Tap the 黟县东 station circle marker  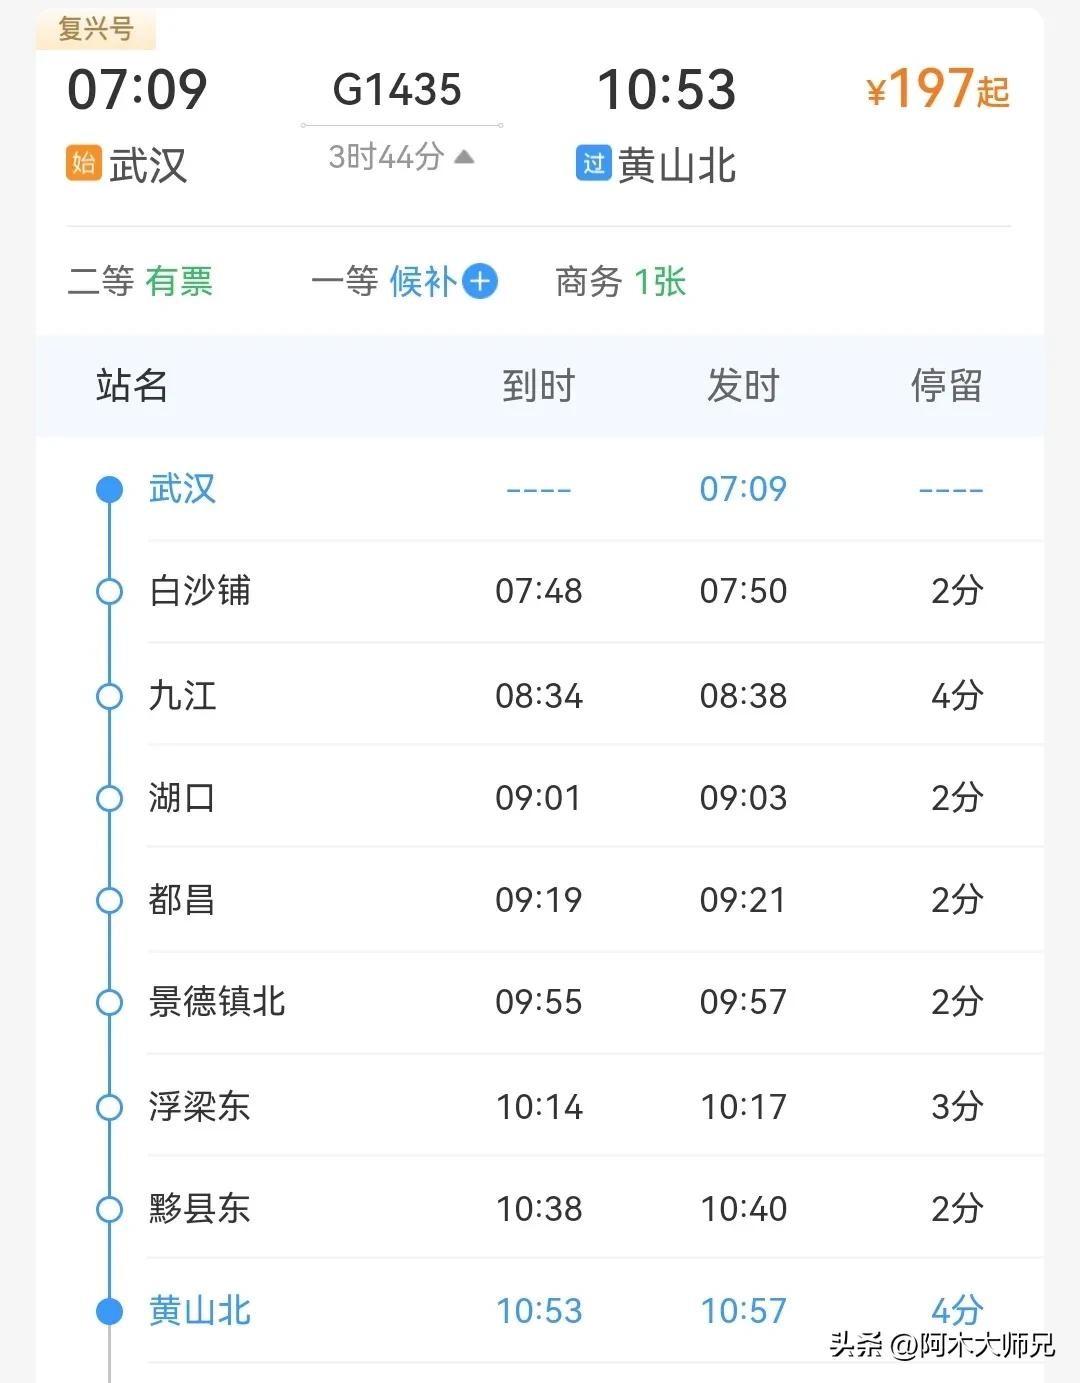tap(109, 1209)
